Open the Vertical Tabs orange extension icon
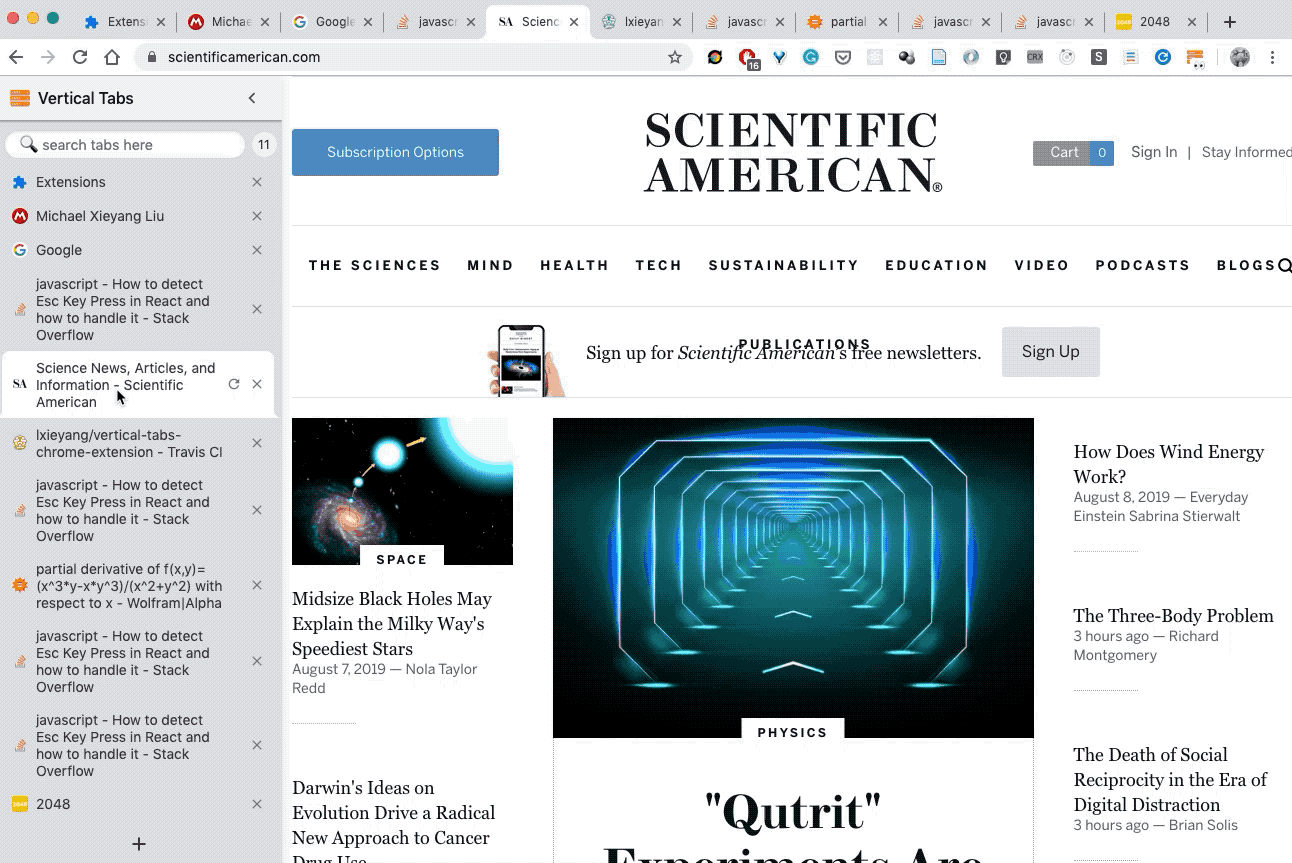 pos(1195,58)
